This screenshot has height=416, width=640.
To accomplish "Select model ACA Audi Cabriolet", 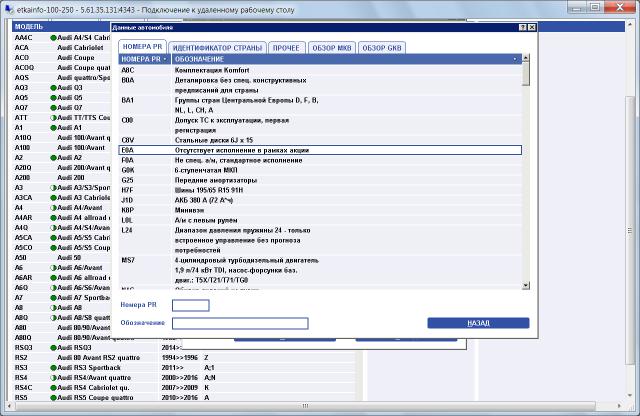I will [61, 48].
